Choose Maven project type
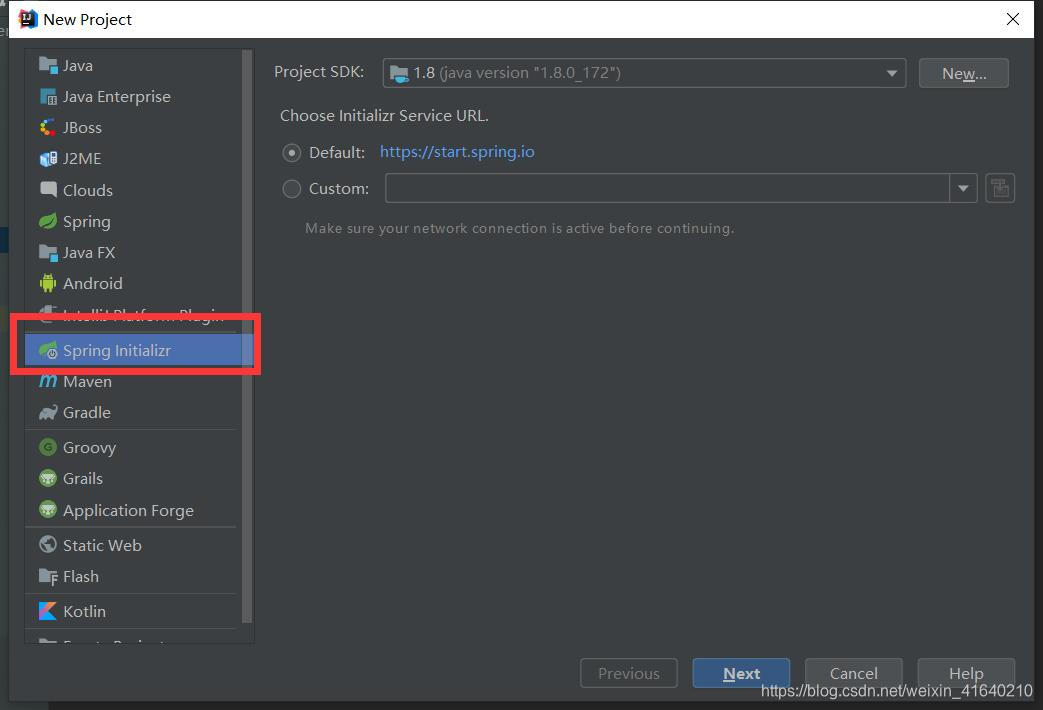The image size is (1043, 710). (133, 381)
